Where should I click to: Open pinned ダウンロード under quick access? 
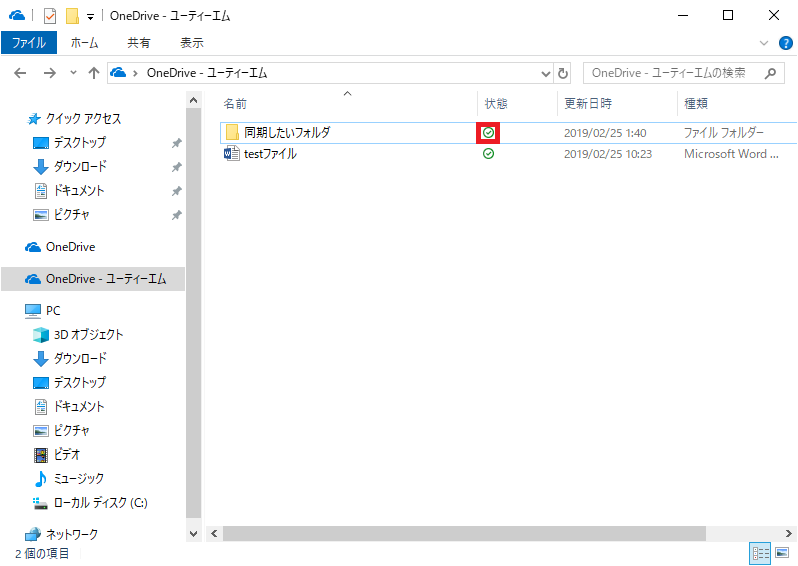(x=80, y=166)
